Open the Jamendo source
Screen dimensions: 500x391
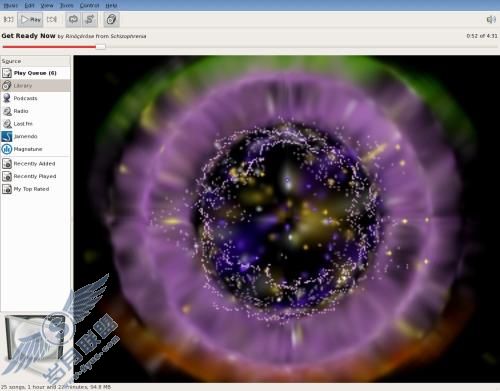[x=36, y=136]
